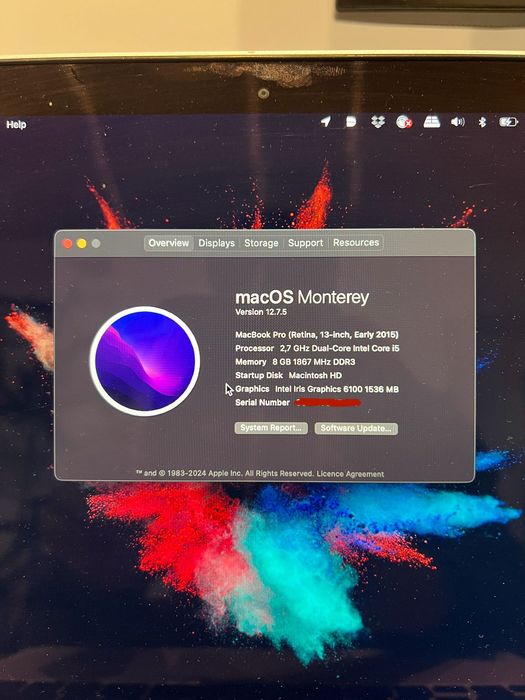The width and height of the screenshot is (525, 700).
Task: Click the macOS Monterey title text
Action: [x=302, y=297]
